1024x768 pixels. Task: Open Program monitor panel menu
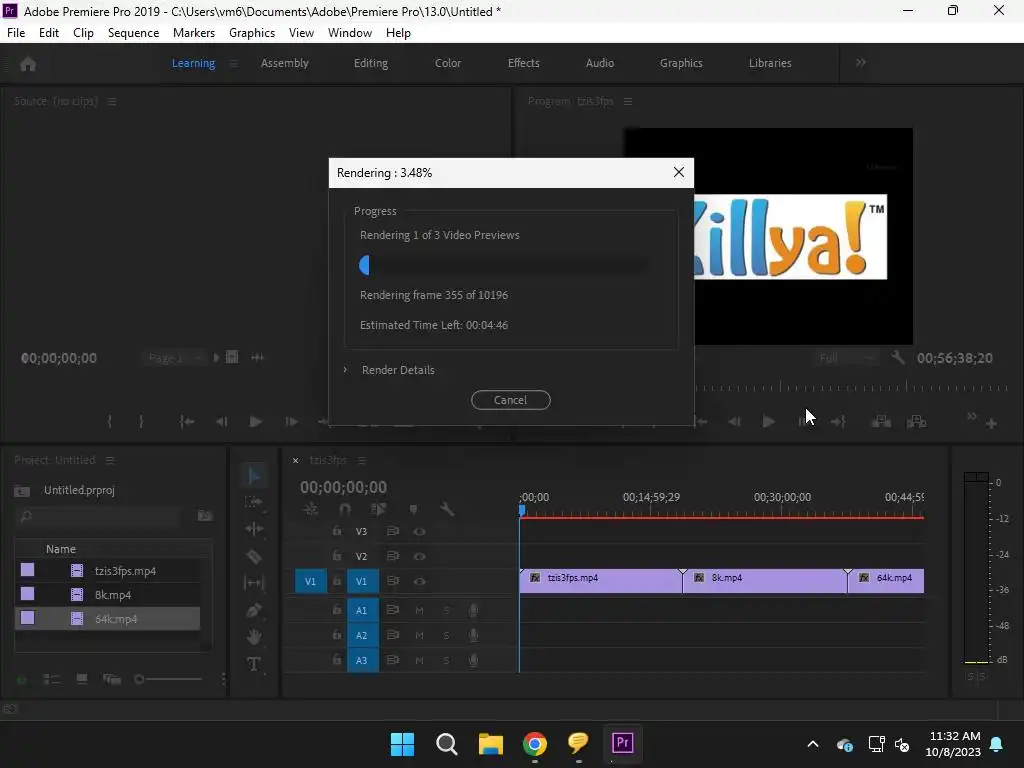628,101
